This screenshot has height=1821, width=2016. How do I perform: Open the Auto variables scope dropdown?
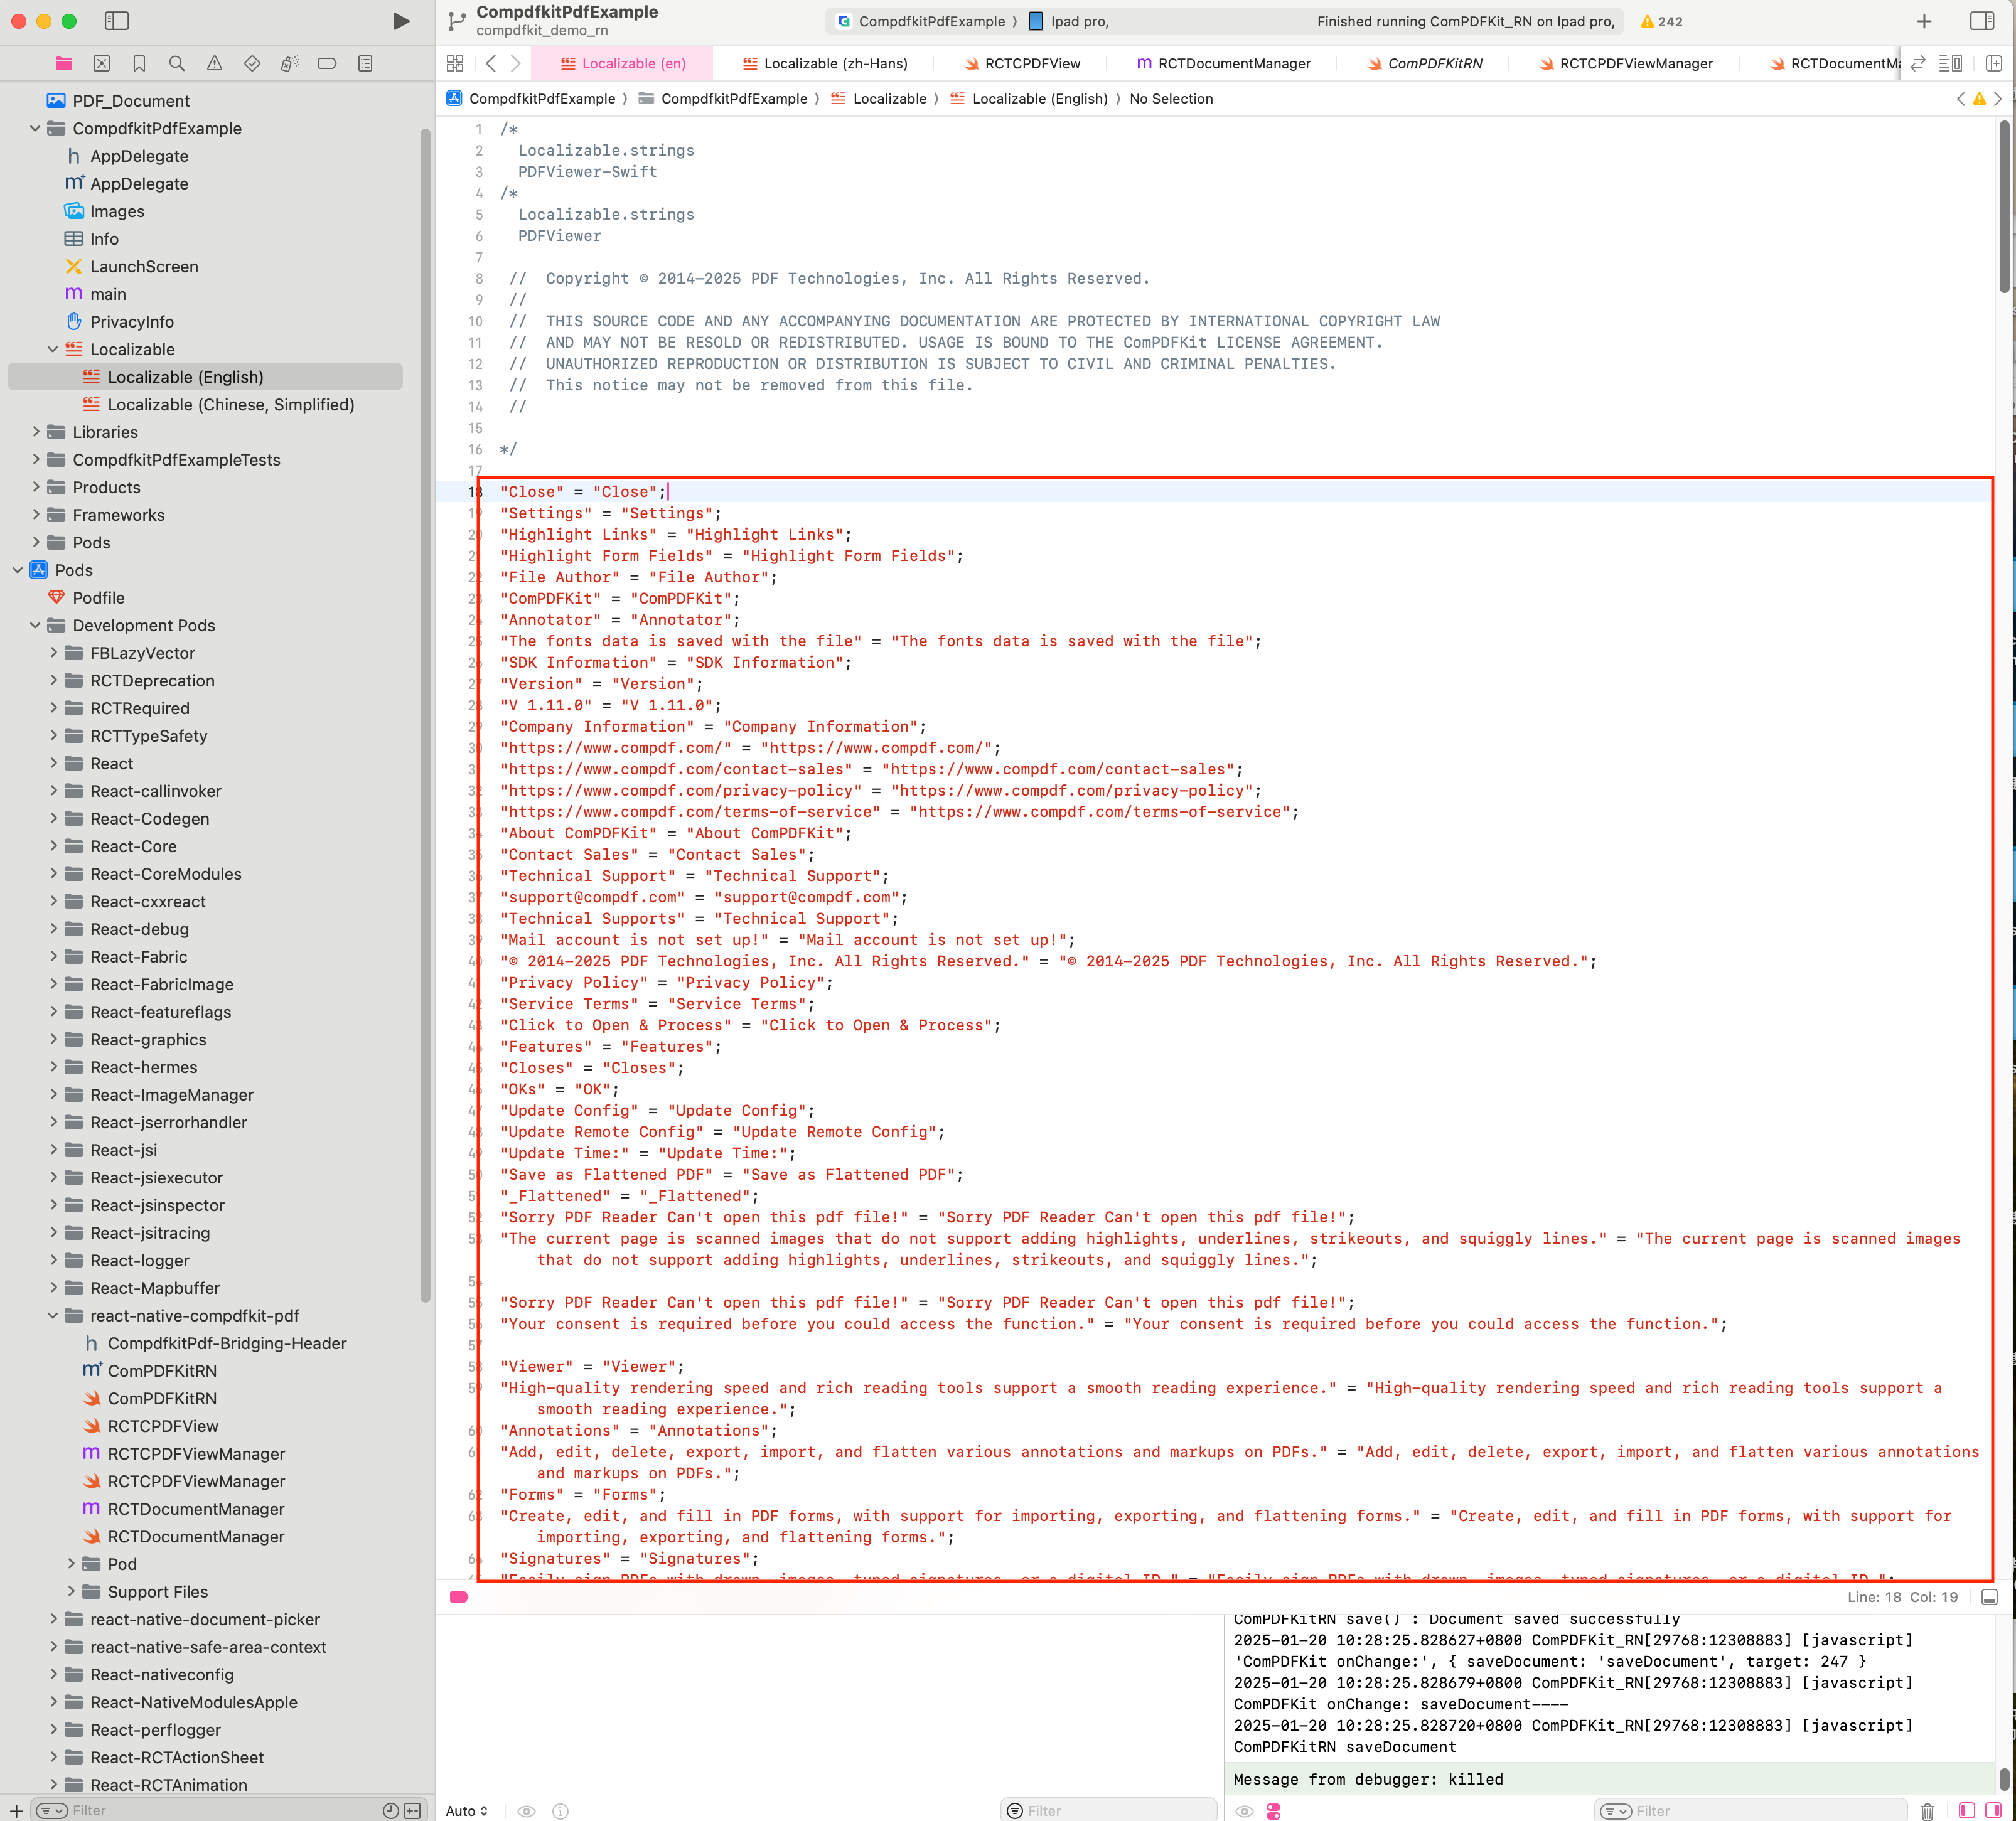(467, 1811)
